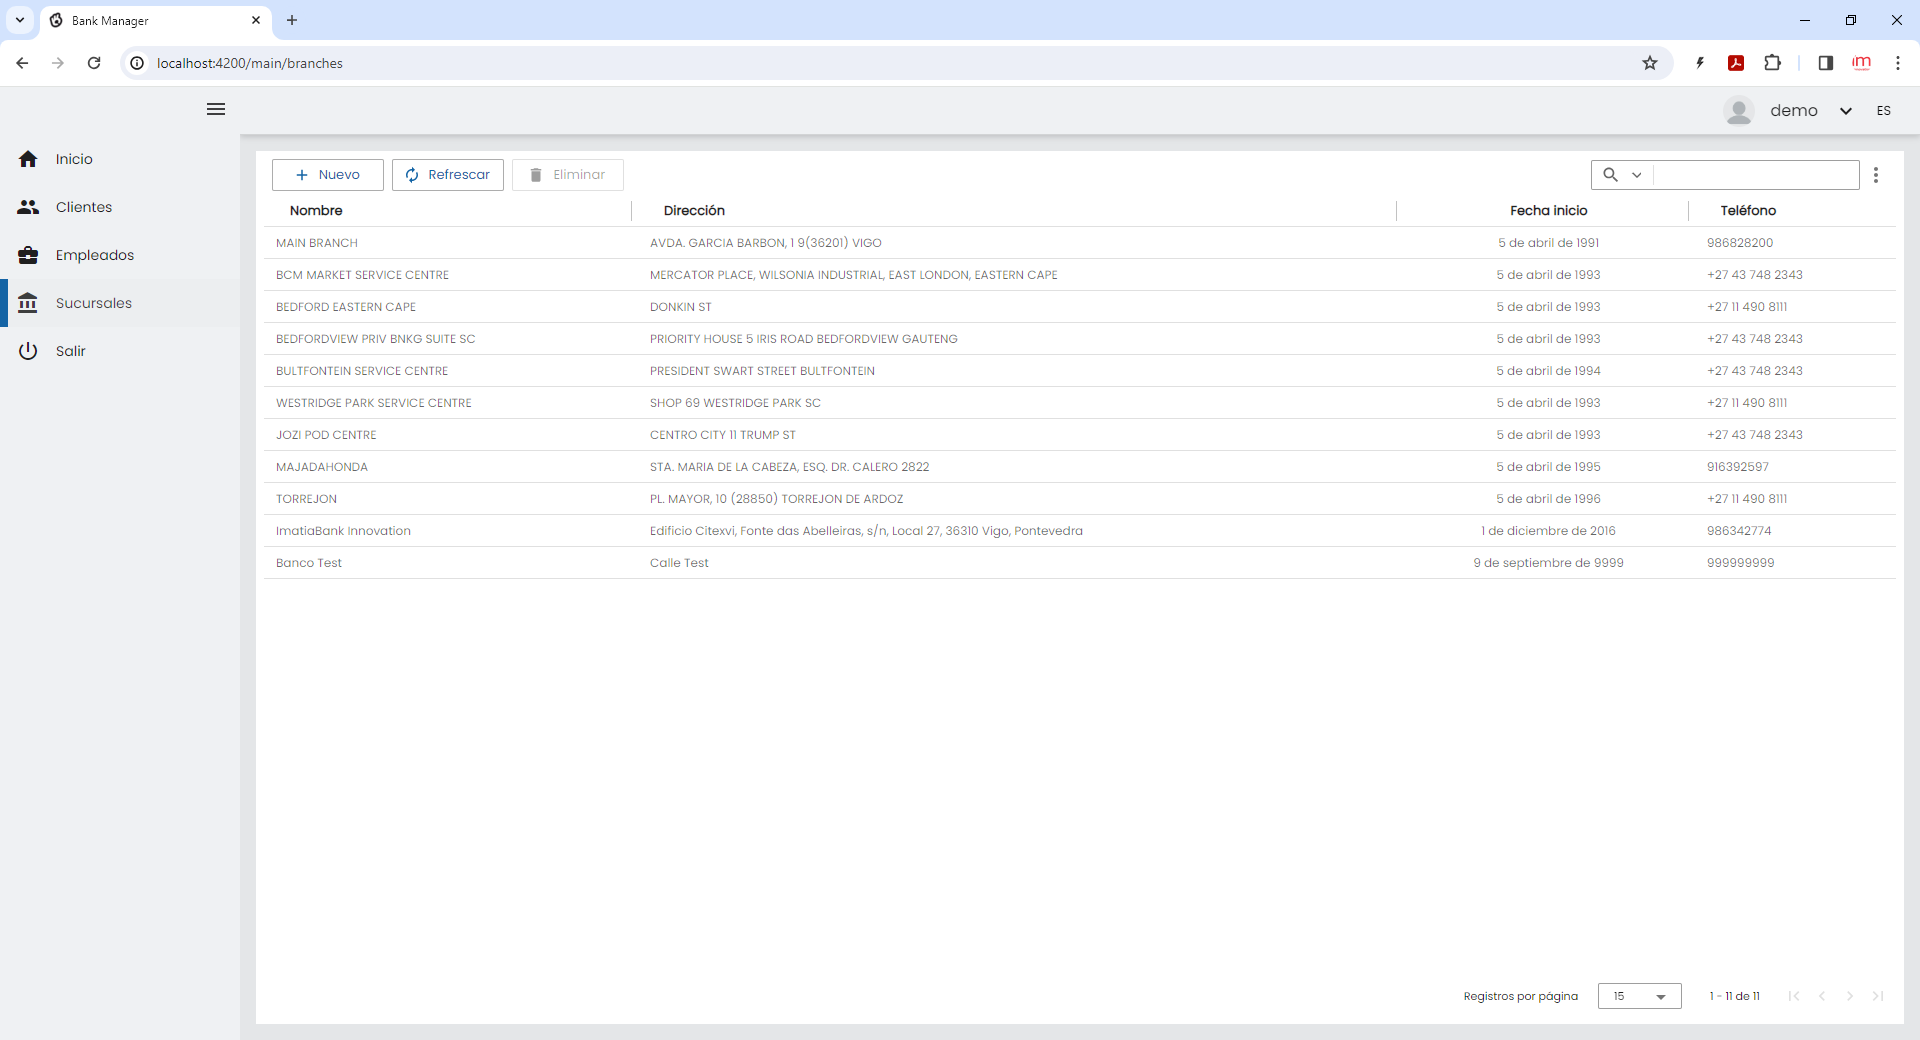Viewport: 1920px width, 1040px height.
Task: Focus the table search input field
Action: point(1756,175)
